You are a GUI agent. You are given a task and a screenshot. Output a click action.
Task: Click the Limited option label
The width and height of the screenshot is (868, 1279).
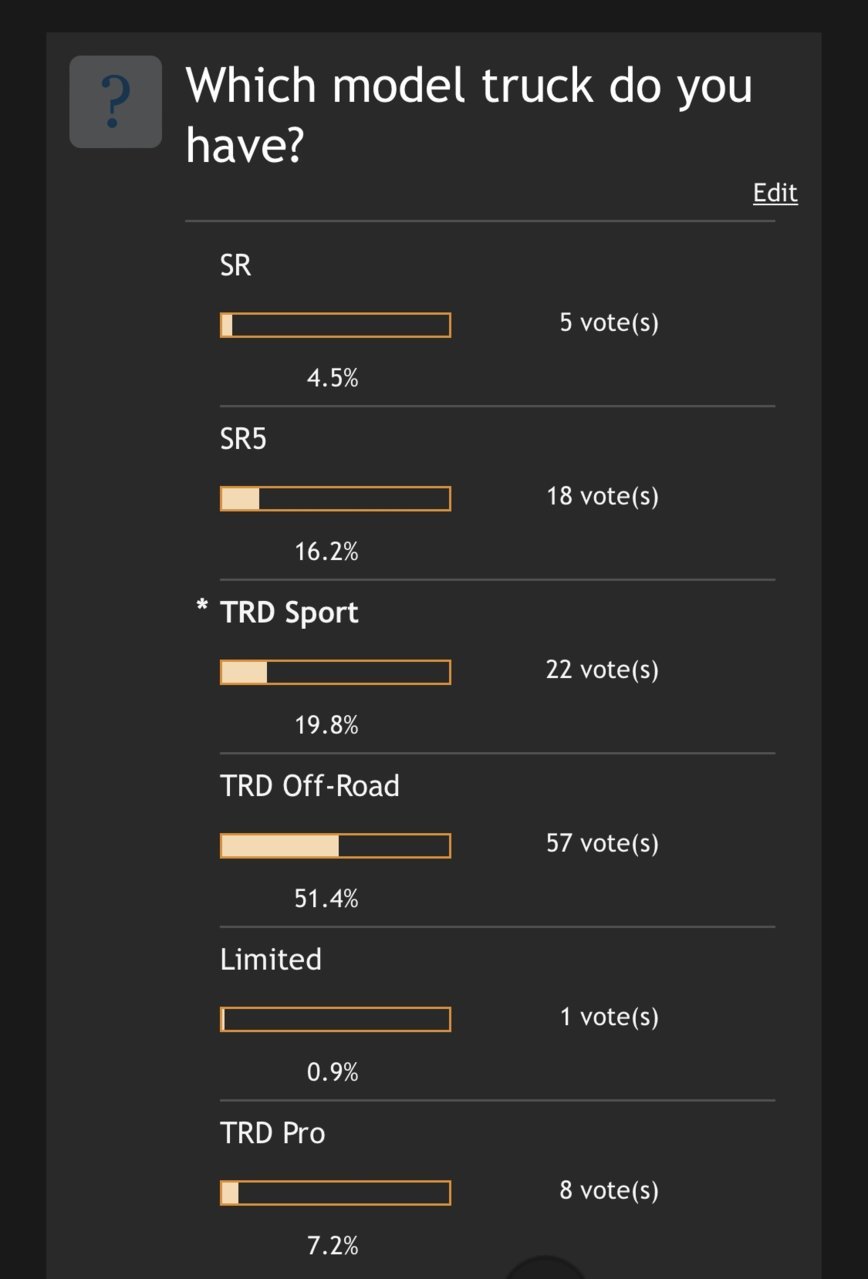(271, 959)
